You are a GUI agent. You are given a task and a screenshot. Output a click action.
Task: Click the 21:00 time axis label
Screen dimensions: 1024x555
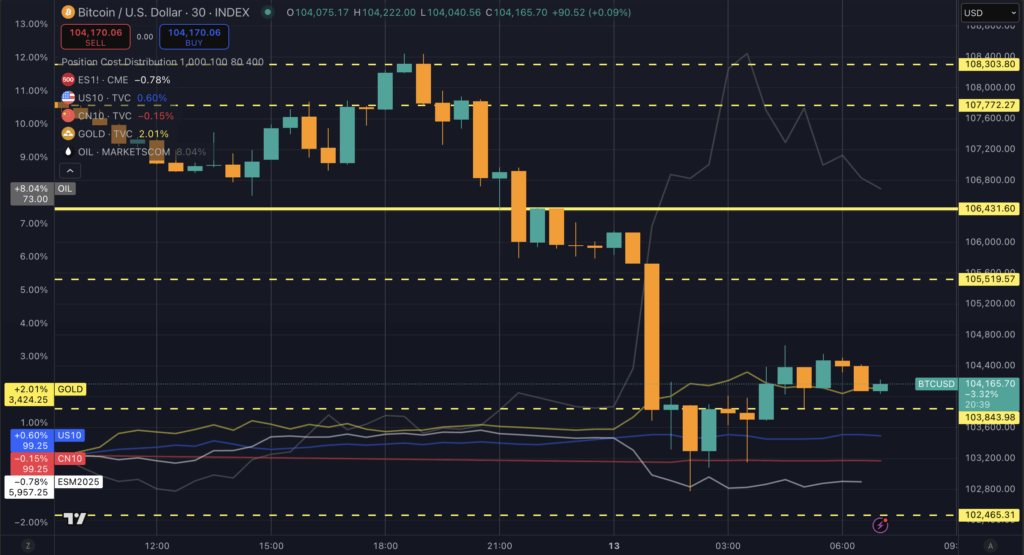point(500,546)
